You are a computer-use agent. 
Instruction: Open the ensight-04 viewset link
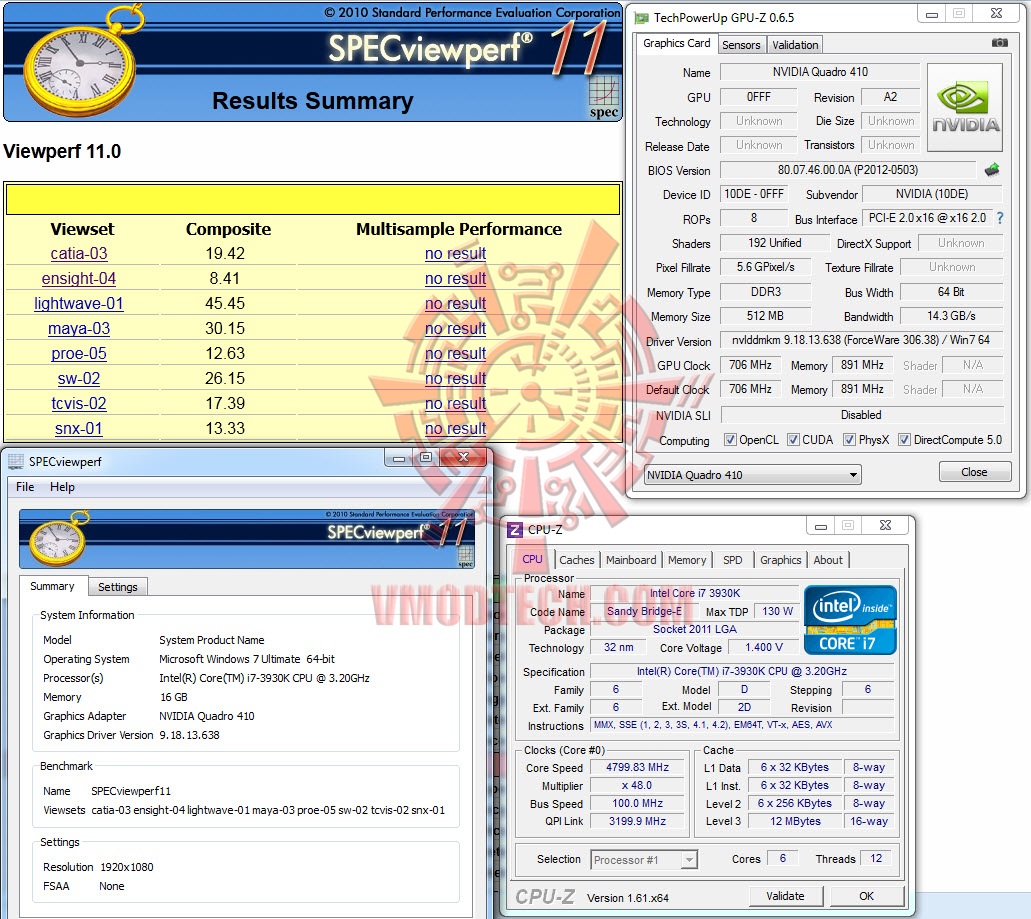[78, 279]
